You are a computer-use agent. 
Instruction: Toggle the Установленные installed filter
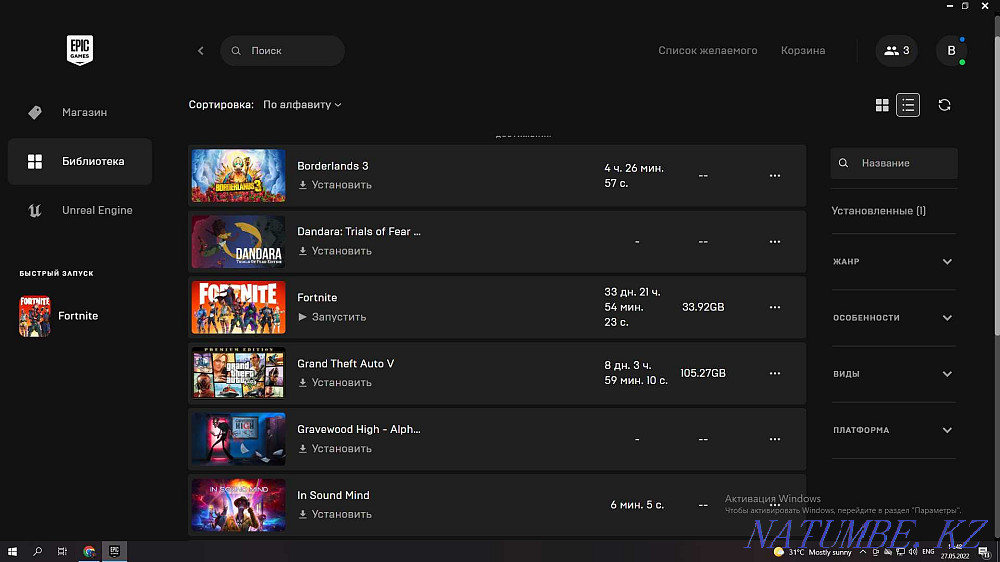point(878,211)
